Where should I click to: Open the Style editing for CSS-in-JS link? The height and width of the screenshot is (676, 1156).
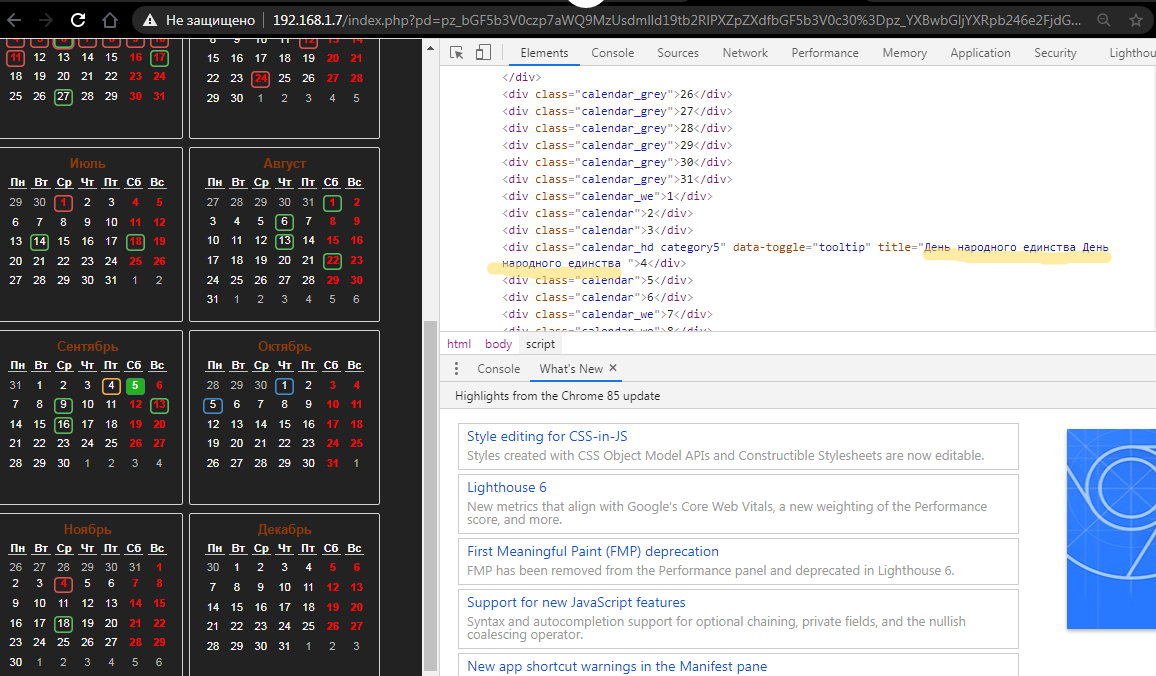point(547,437)
